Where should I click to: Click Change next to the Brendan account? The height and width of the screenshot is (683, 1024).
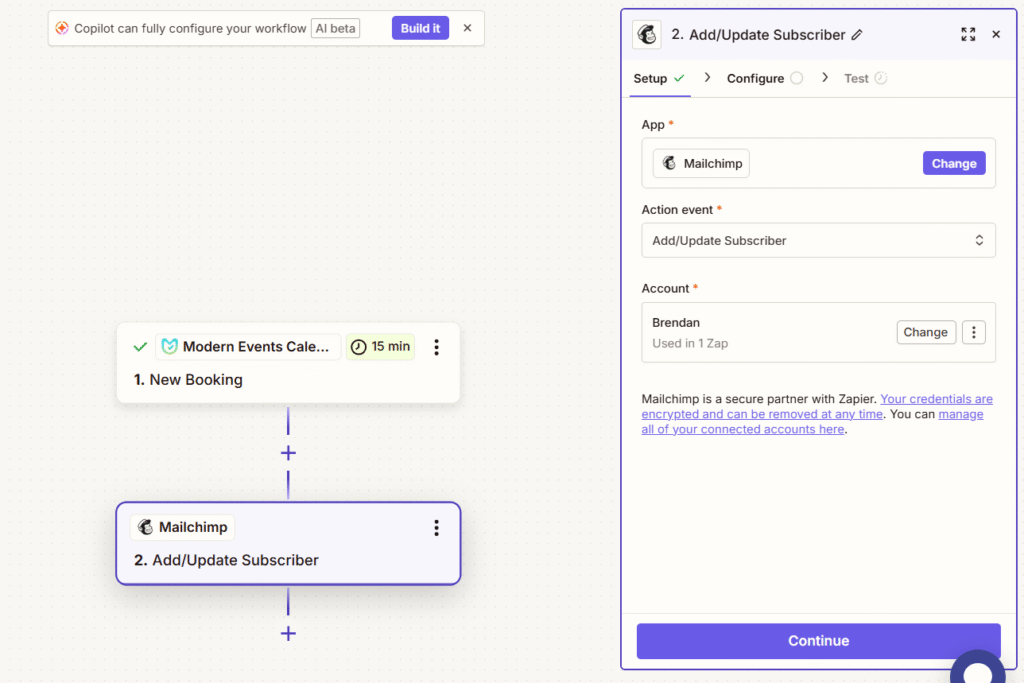pos(925,331)
